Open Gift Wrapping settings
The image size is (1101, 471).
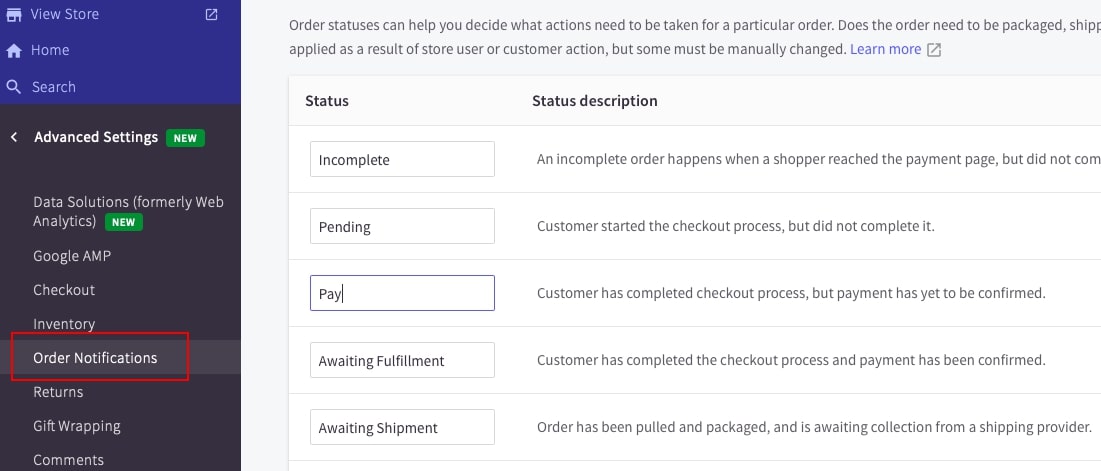77,426
